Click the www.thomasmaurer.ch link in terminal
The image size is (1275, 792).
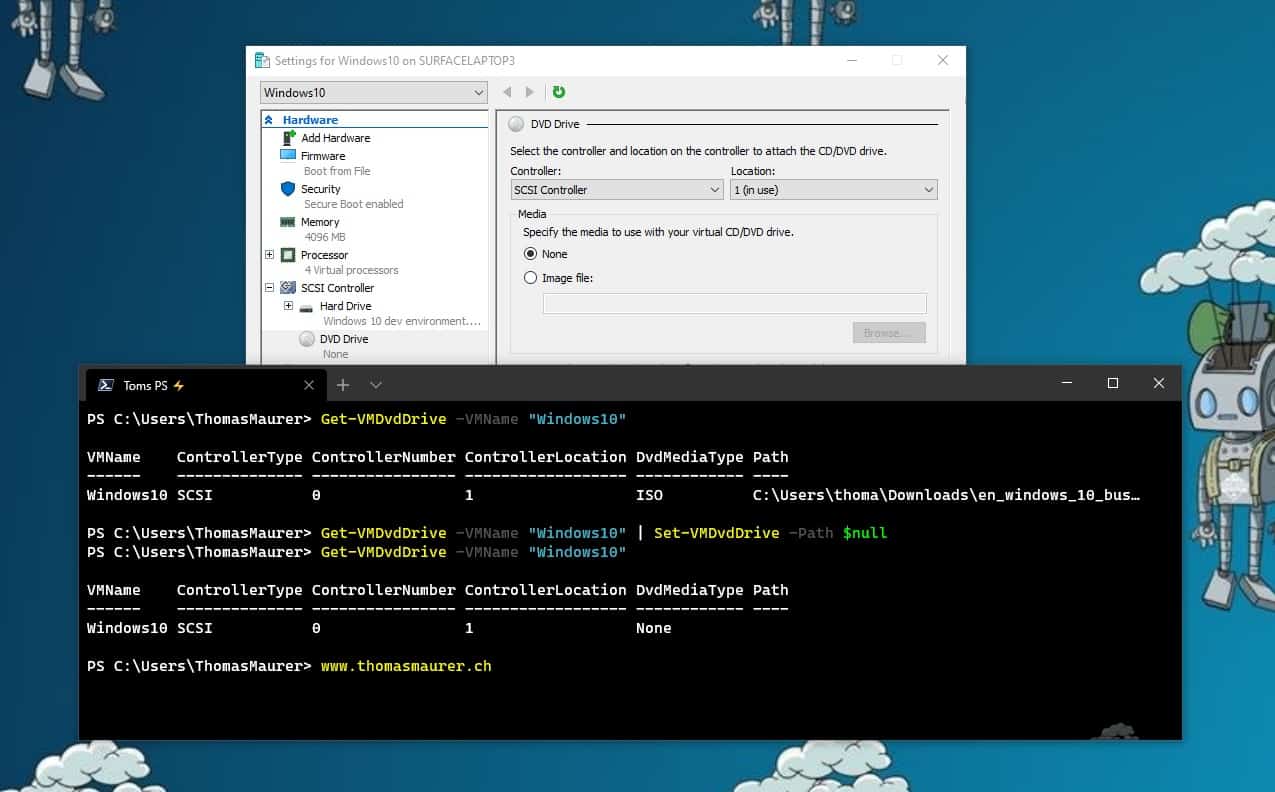pos(405,665)
